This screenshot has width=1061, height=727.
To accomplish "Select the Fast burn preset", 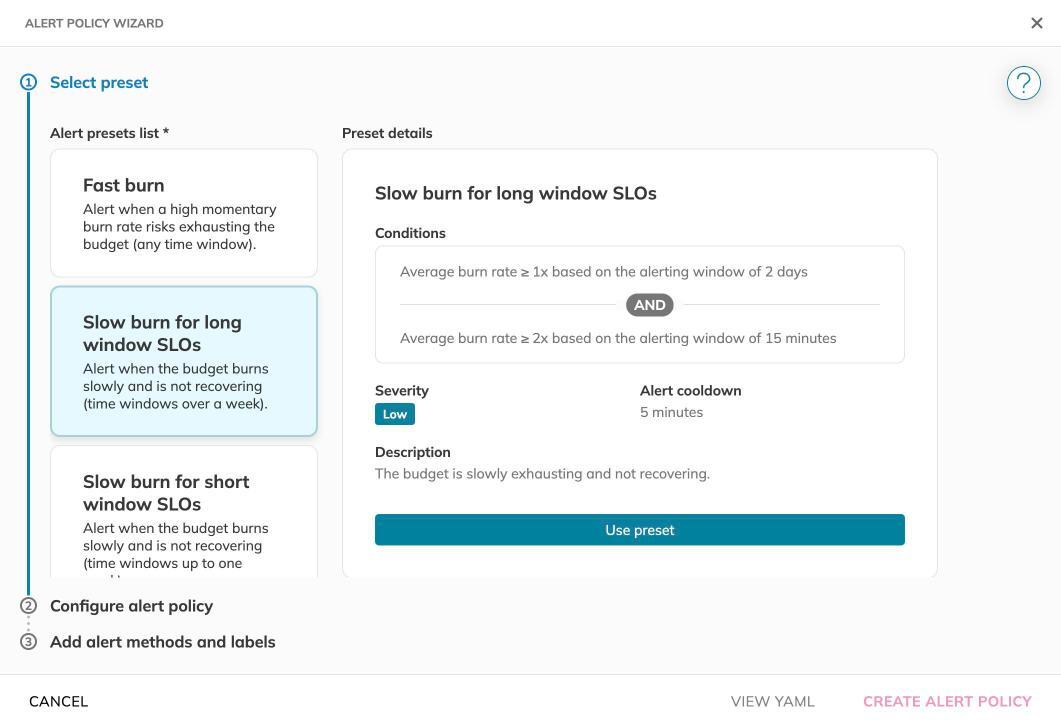I will pyautogui.click(x=184, y=212).
